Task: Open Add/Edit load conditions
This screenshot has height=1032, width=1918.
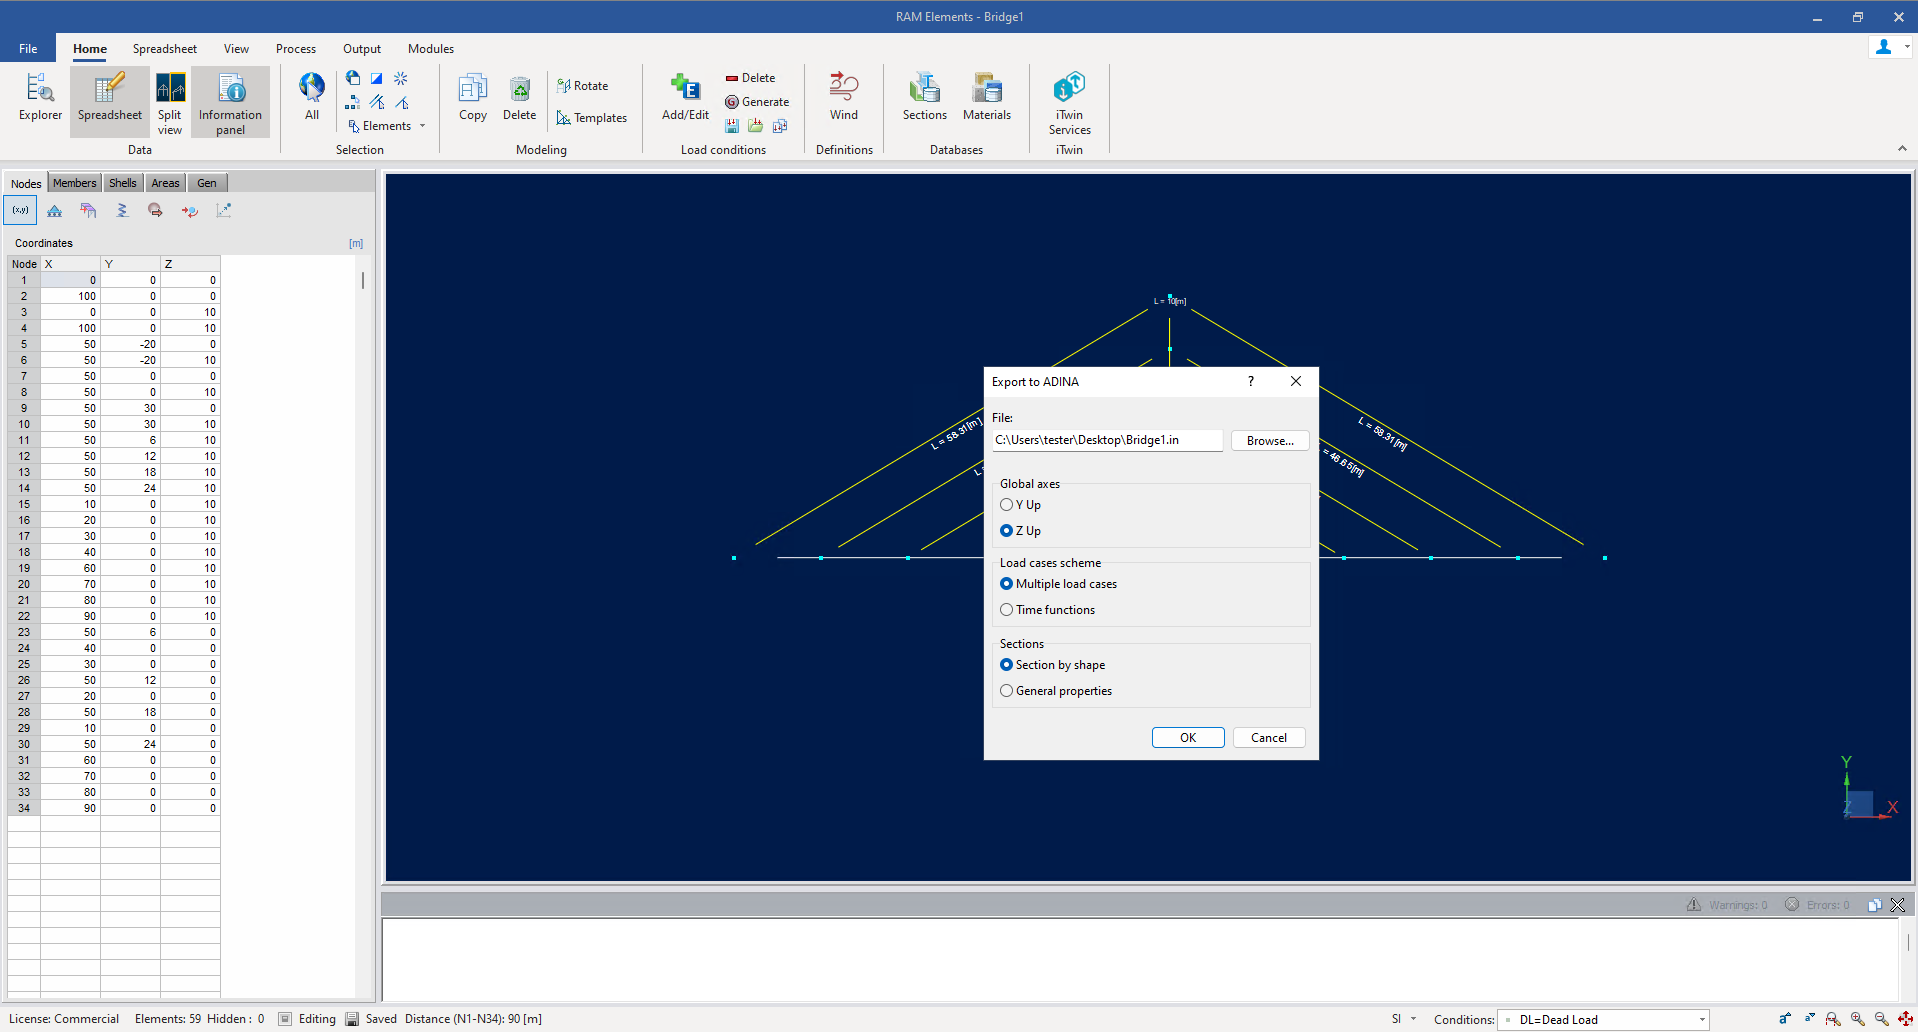Action: pos(685,97)
